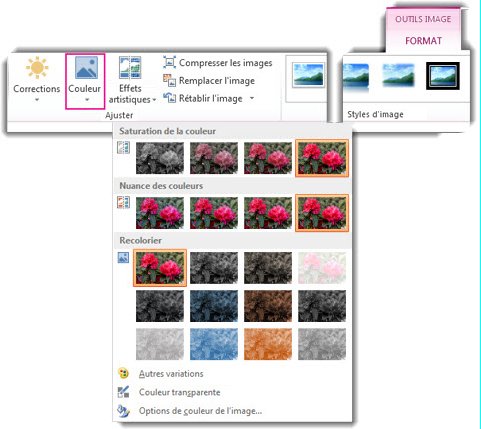This screenshot has width=481, height=429.
Task: Click the Nuance des couleurs heading
Action: pos(161,186)
